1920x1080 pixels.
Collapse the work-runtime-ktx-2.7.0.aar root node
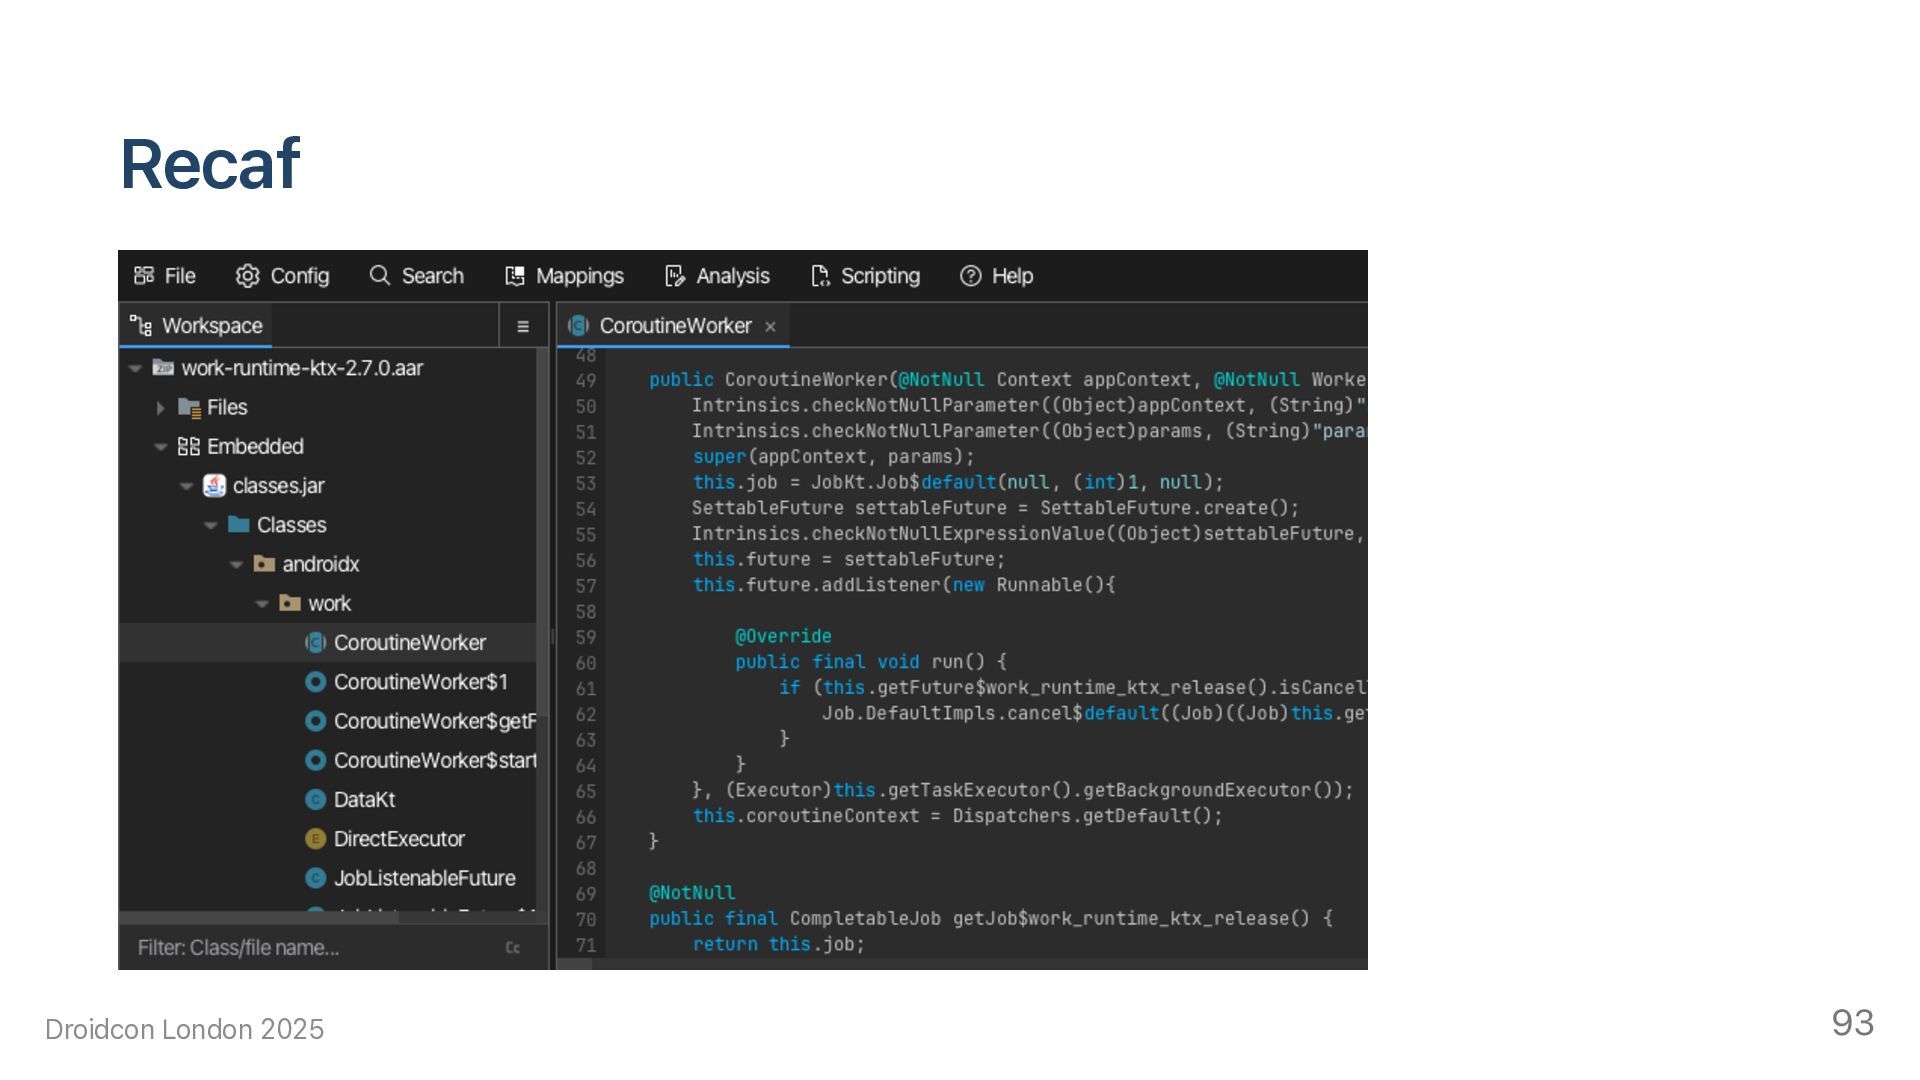[135, 368]
